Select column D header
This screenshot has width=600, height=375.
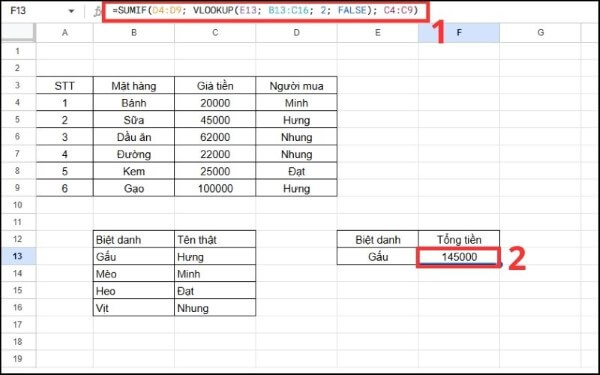click(x=297, y=33)
